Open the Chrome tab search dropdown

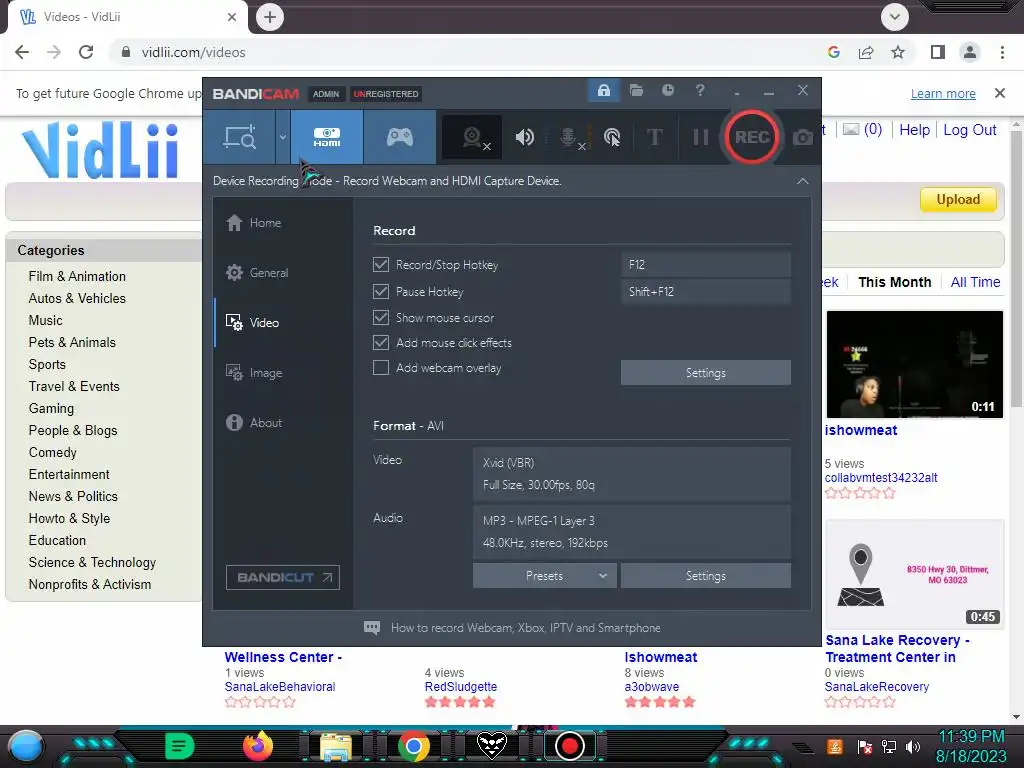point(895,17)
